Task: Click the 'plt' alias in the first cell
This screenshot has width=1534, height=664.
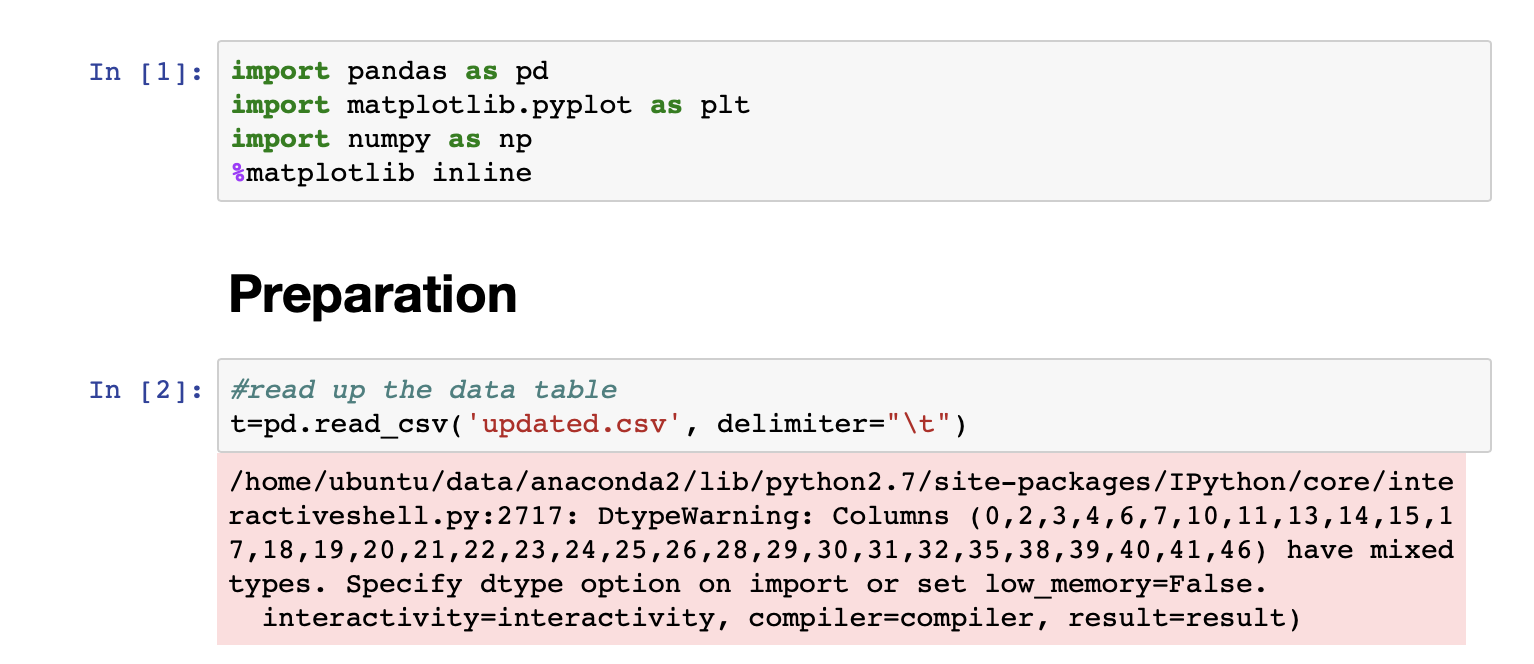Action: (x=725, y=105)
